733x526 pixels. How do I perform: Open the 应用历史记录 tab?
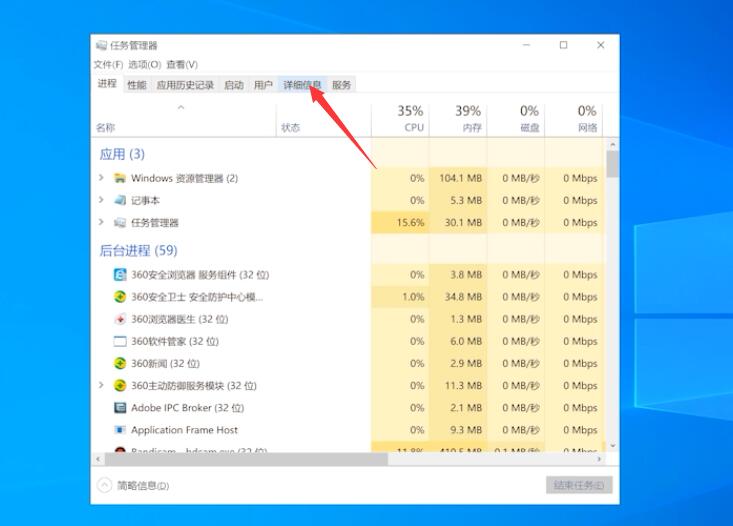point(185,85)
